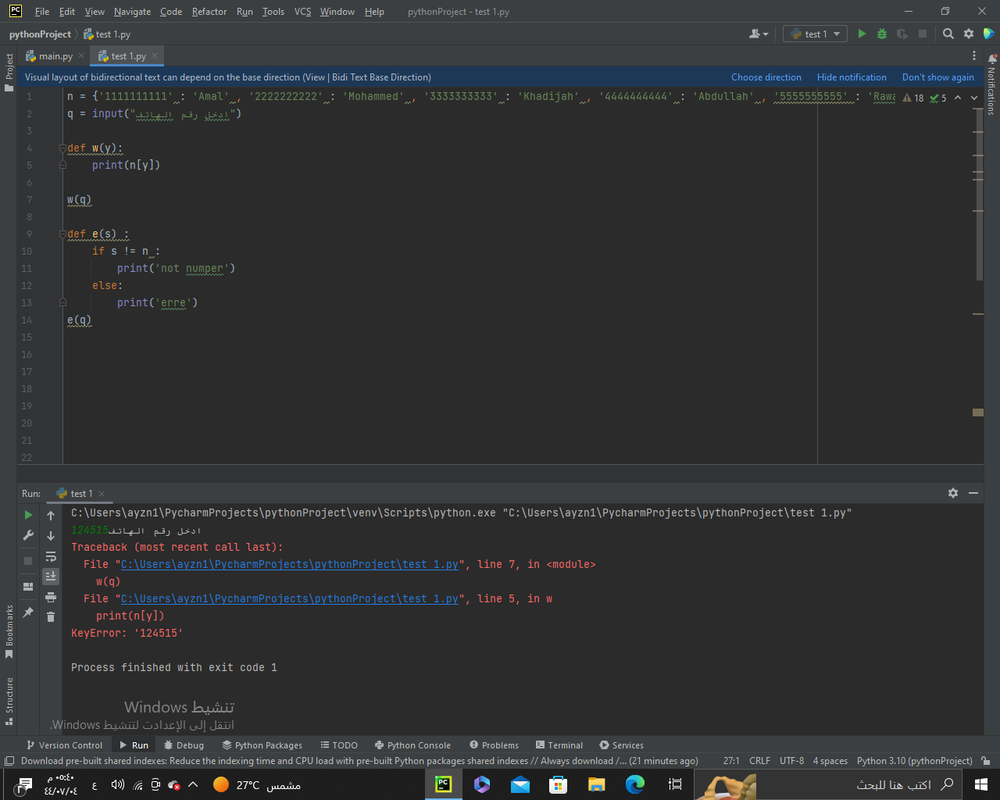The height and width of the screenshot is (800, 1000).
Task: Click the editor vertical scrollbar
Action: (978, 195)
